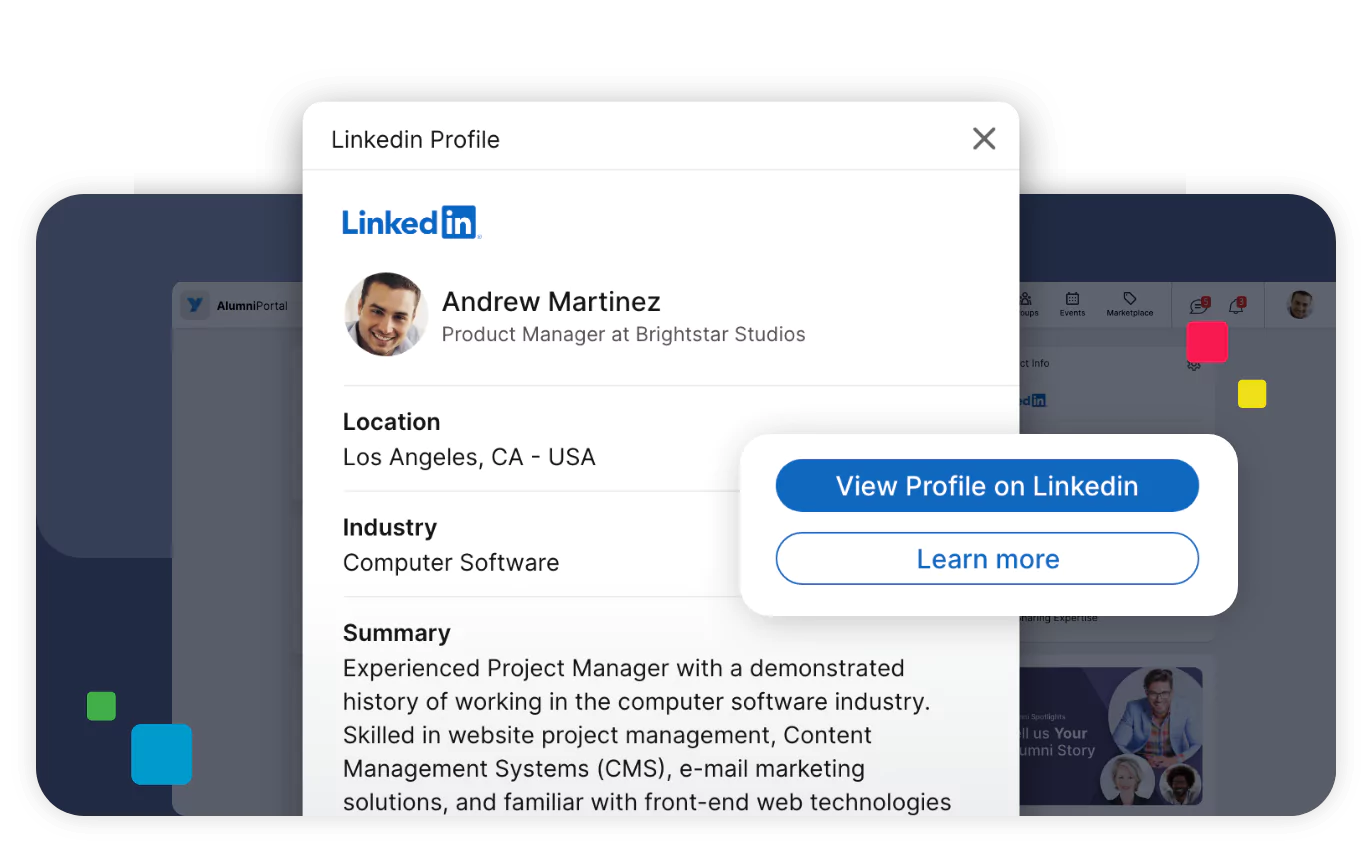This screenshot has width=1372, height=852.
Task: Click the unread message count badge
Action: point(1206,301)
